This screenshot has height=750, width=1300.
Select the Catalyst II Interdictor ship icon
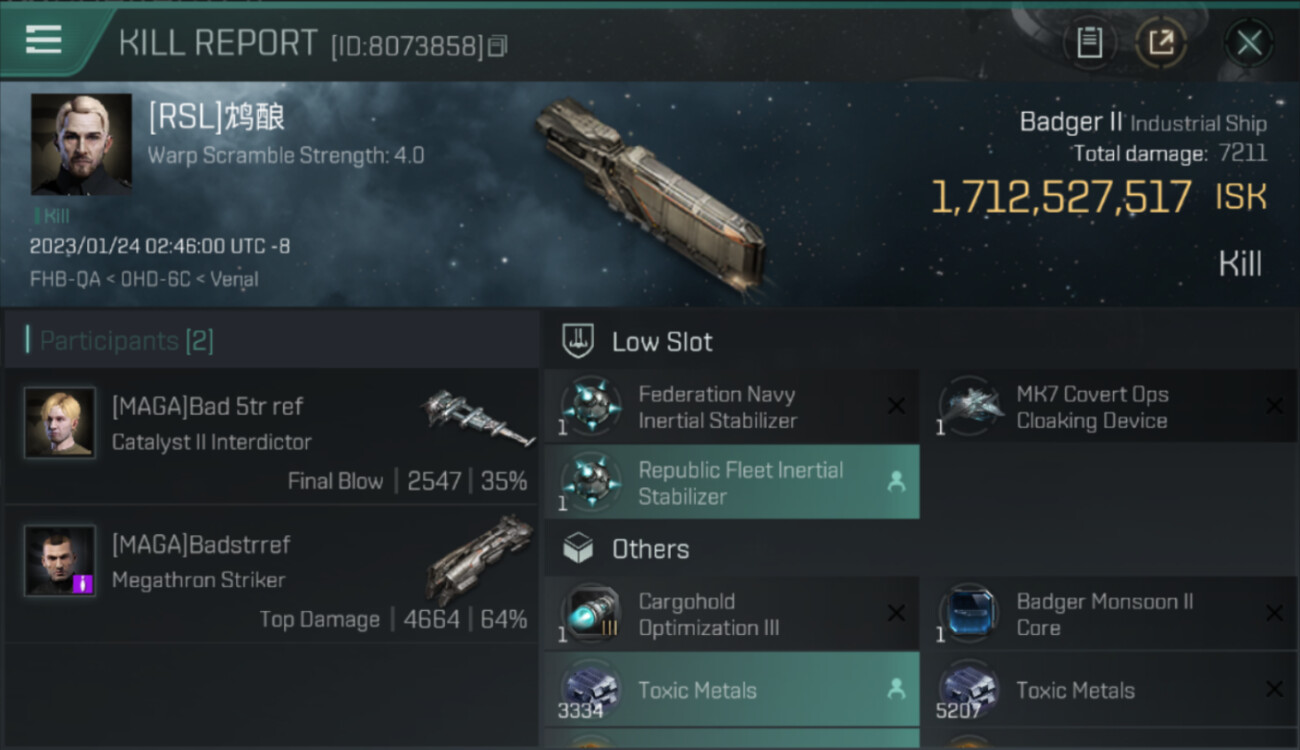[x=477, y=417]
